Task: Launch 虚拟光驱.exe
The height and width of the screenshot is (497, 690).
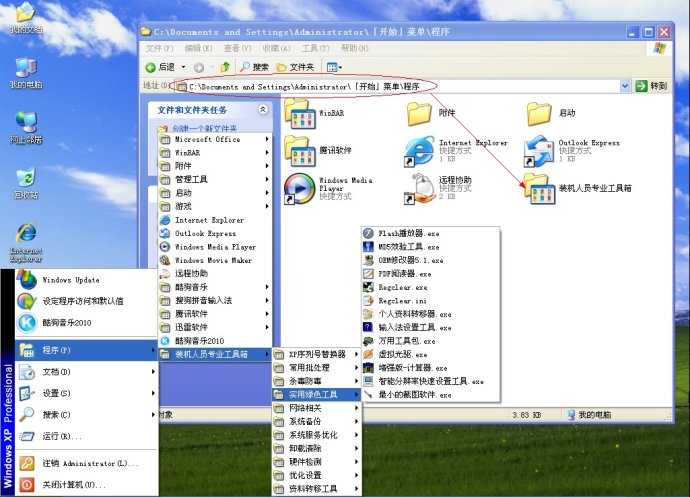Action: (x=430, y=354)
